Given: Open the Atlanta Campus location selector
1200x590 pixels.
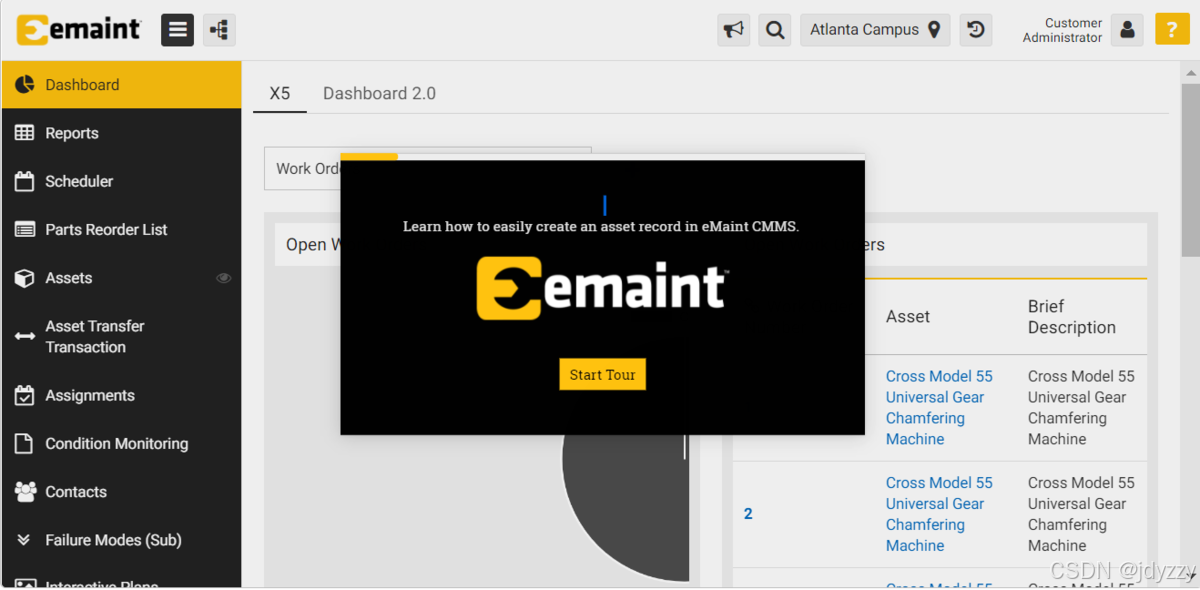Looking at the screenshot, I should (875, 30).
